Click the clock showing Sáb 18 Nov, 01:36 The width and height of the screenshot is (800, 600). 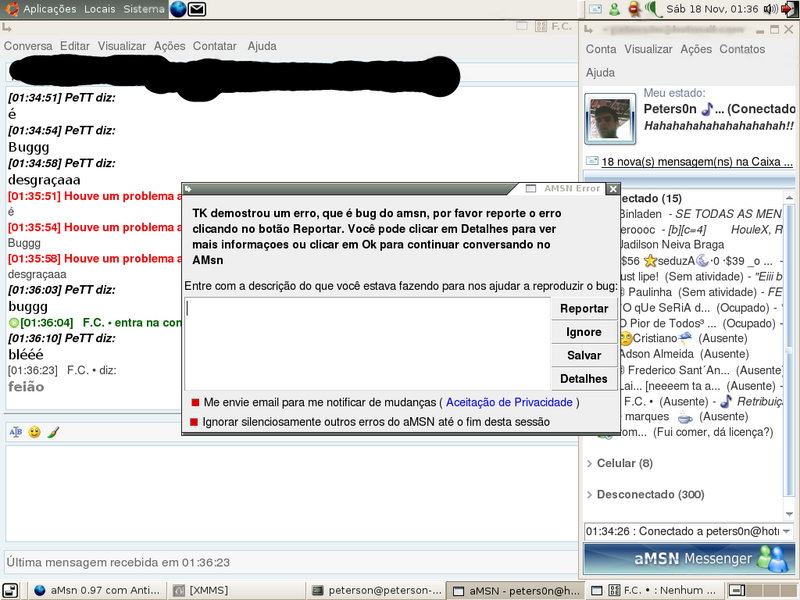pos(712,9)
